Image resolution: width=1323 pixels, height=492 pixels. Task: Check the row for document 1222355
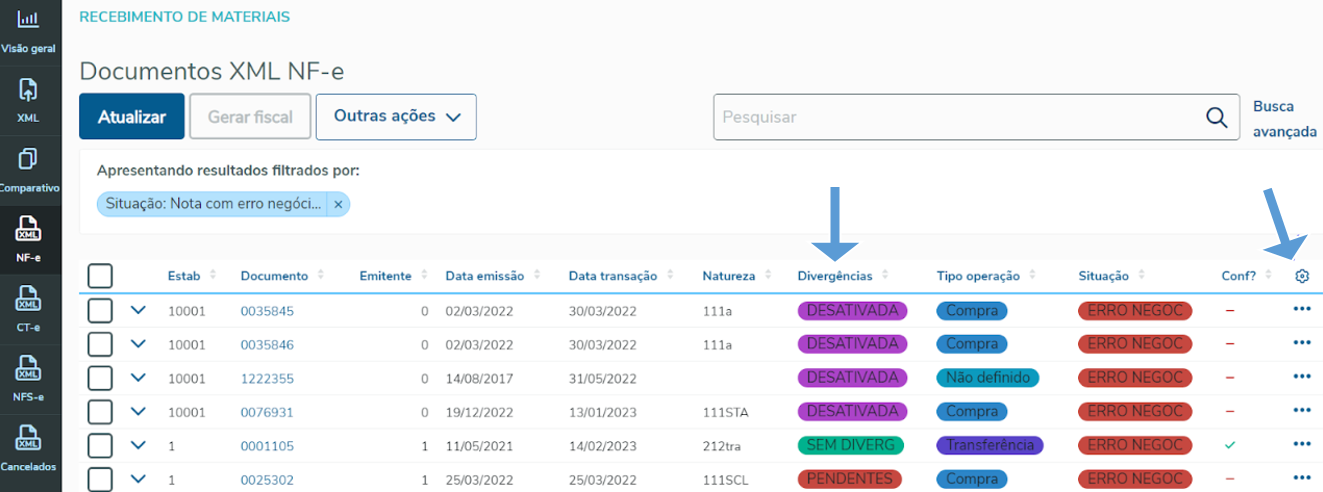[x=100, y=378]
